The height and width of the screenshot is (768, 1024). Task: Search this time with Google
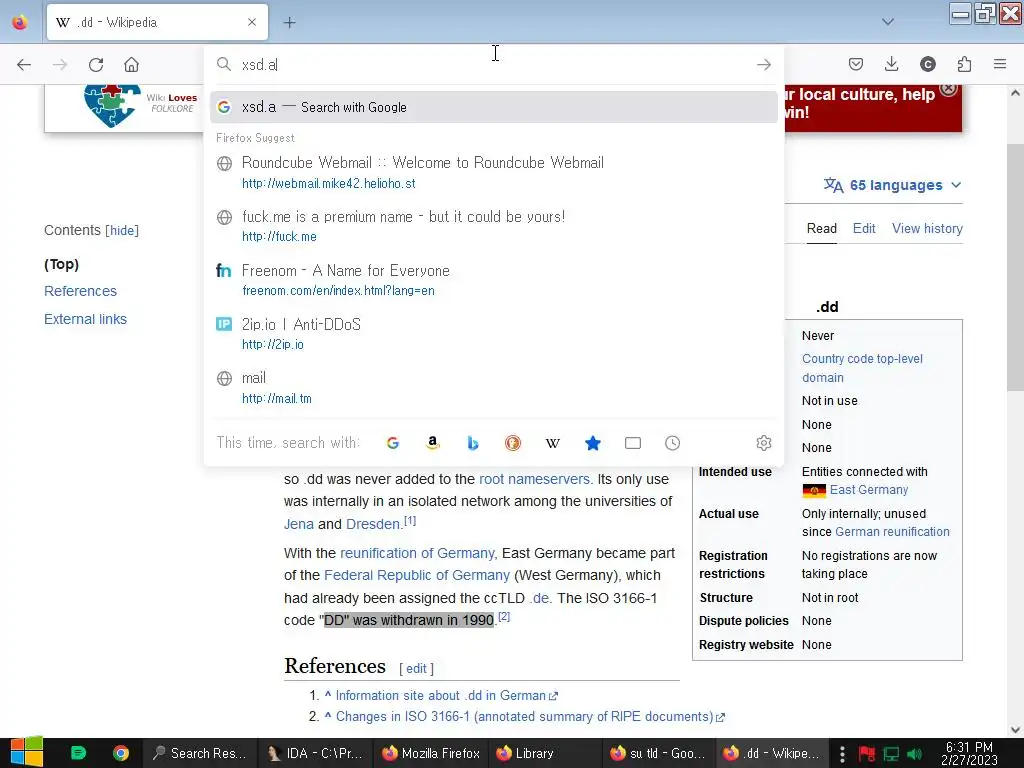point(392,443)
